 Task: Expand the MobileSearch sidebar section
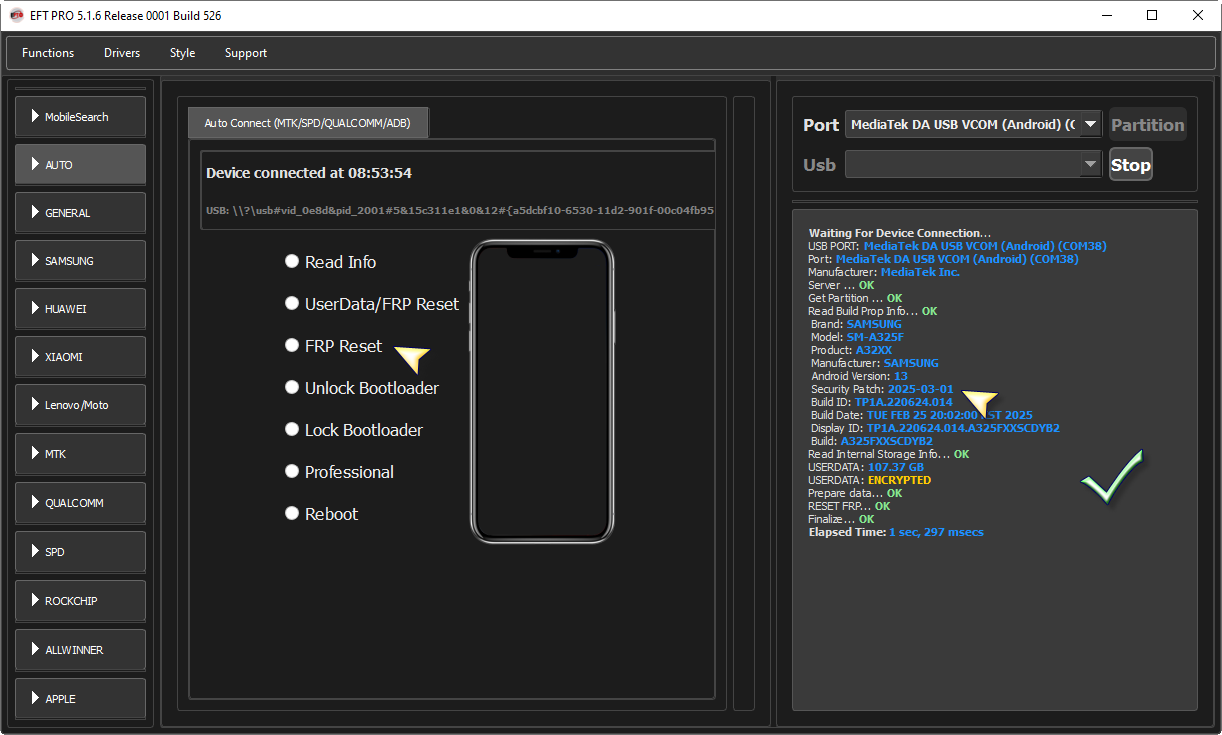(x=81, y=117)
